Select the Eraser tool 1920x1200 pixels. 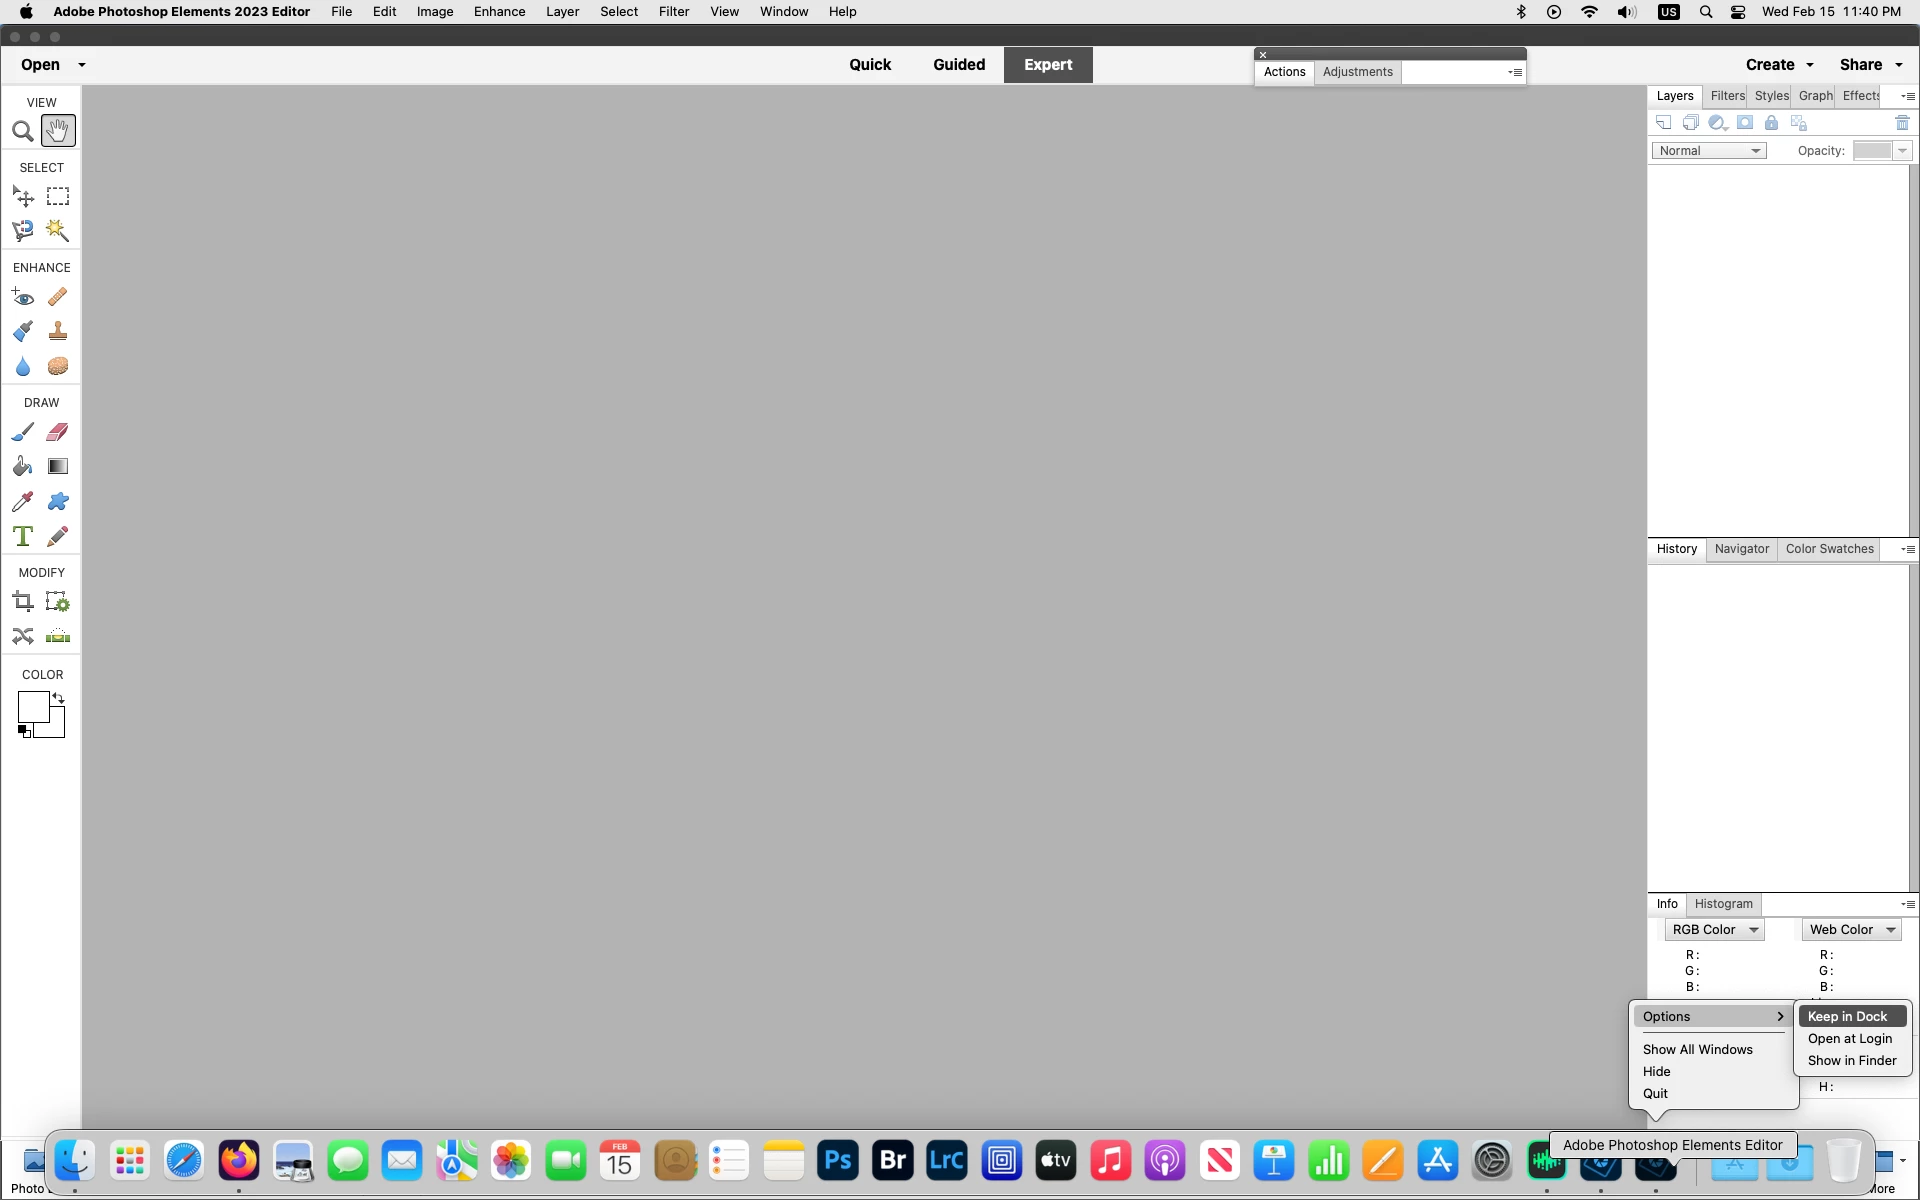point(58,432)
